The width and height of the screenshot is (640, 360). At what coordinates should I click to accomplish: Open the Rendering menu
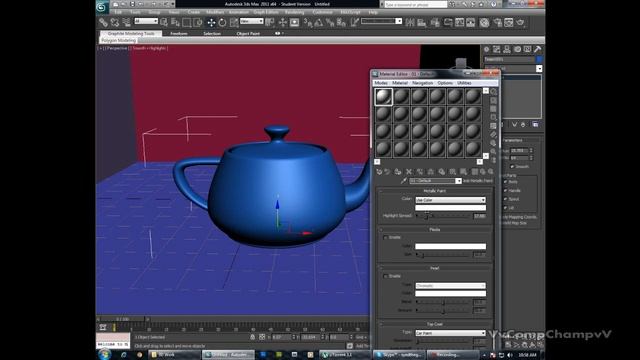pyautogui.click(x=294, y=12)
